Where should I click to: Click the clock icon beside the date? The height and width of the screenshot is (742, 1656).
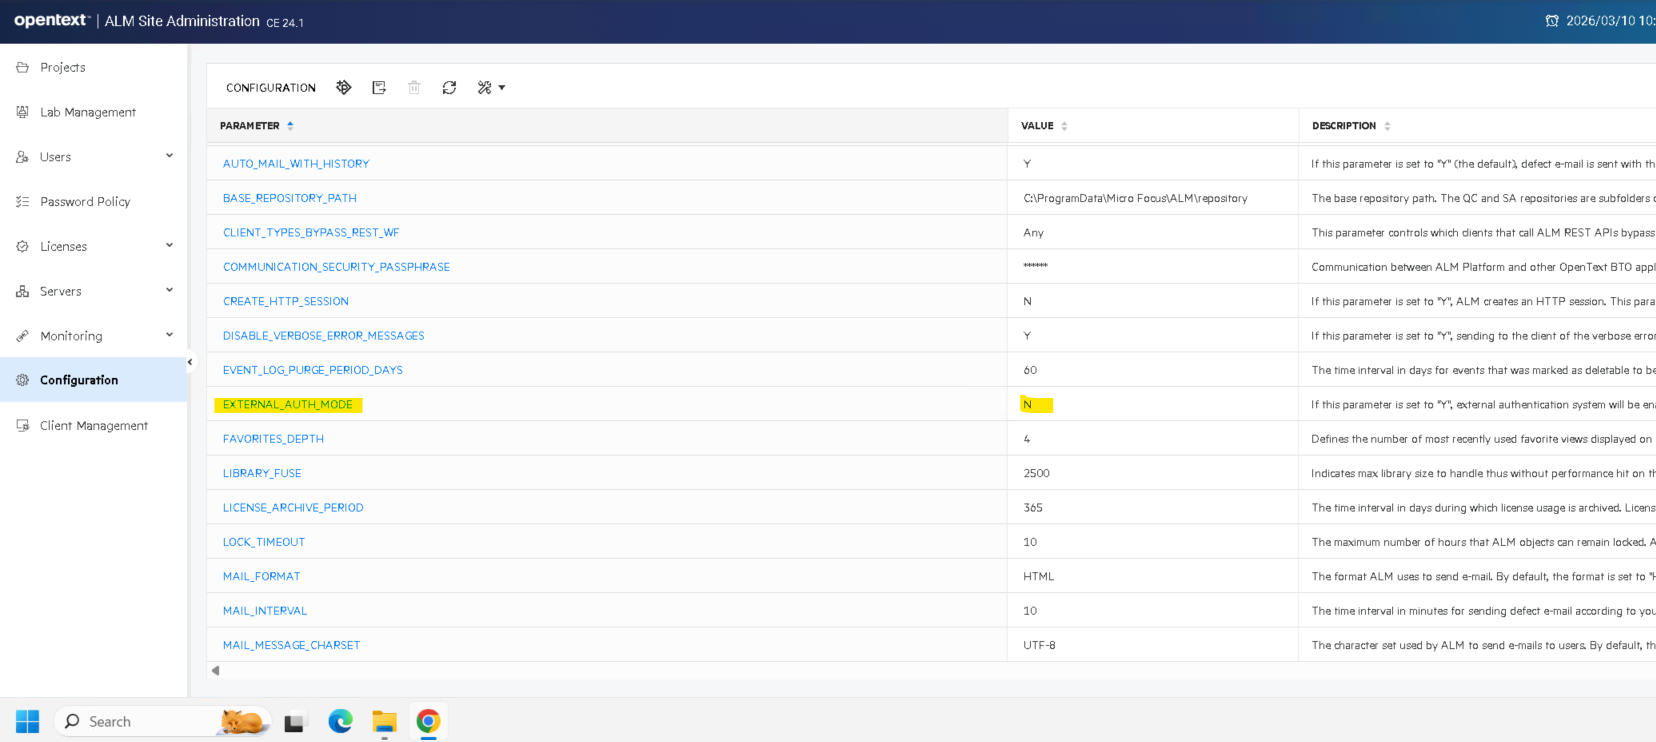click(1552, 21)
